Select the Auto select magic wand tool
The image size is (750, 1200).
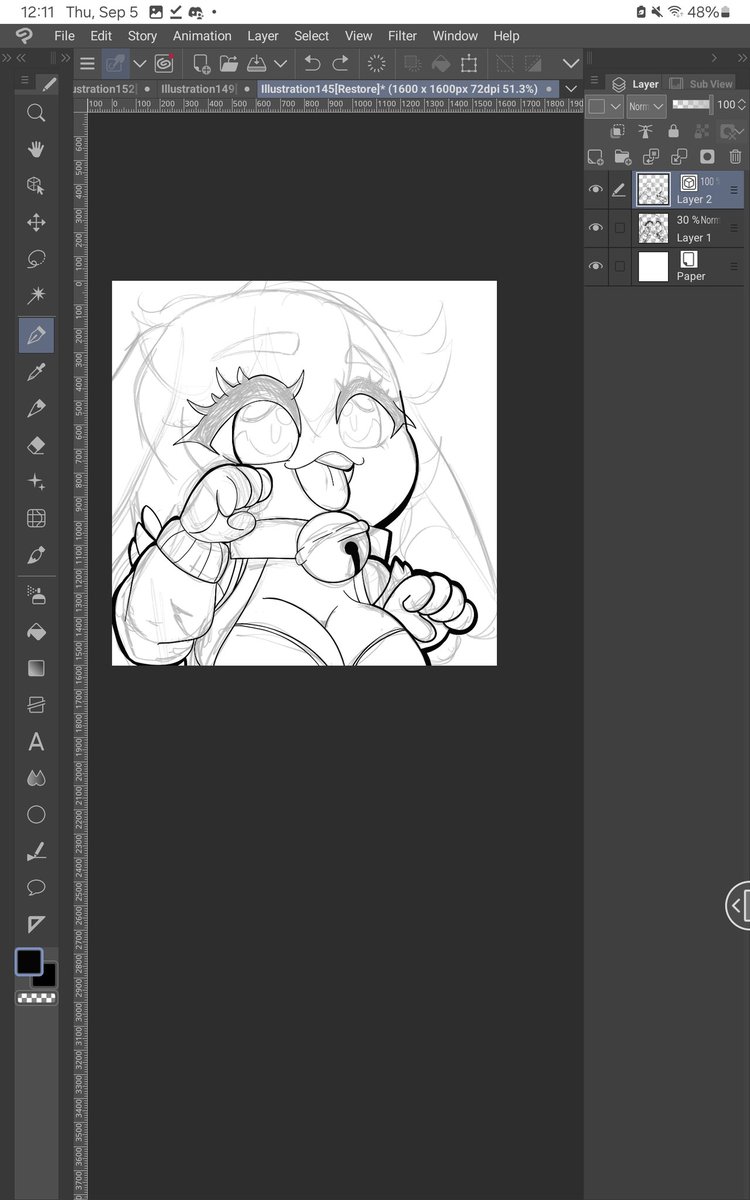pos(36,296)
